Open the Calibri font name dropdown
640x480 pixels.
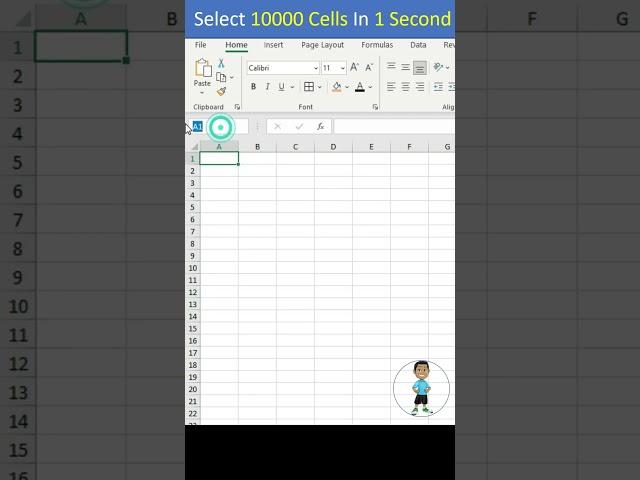coord(315,68)
